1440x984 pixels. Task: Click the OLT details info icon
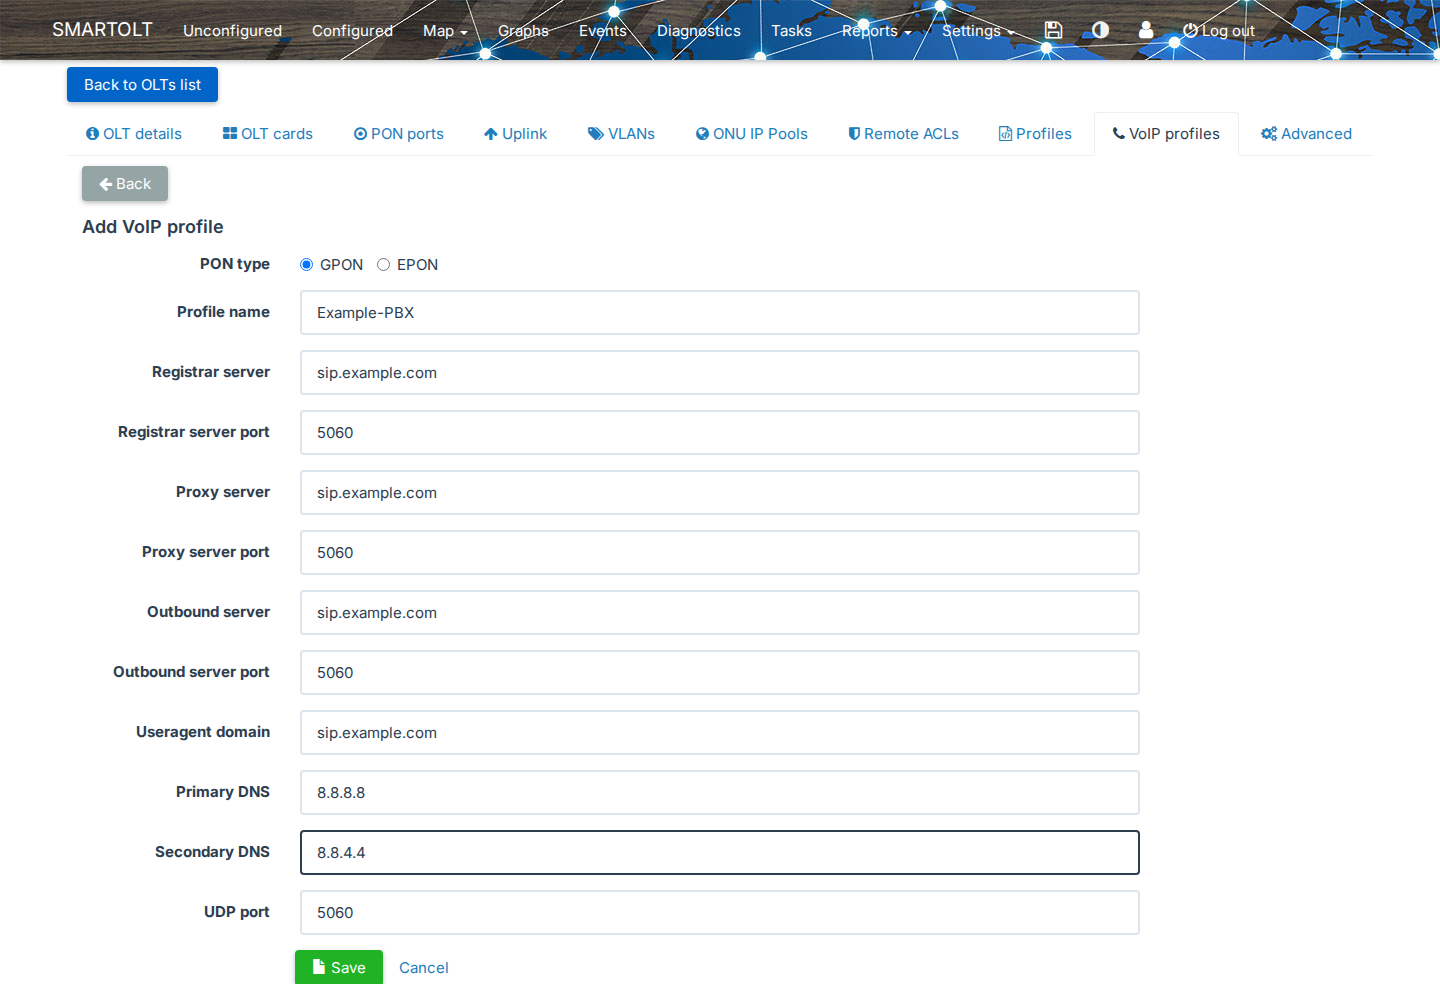click(x=93, y=134)
